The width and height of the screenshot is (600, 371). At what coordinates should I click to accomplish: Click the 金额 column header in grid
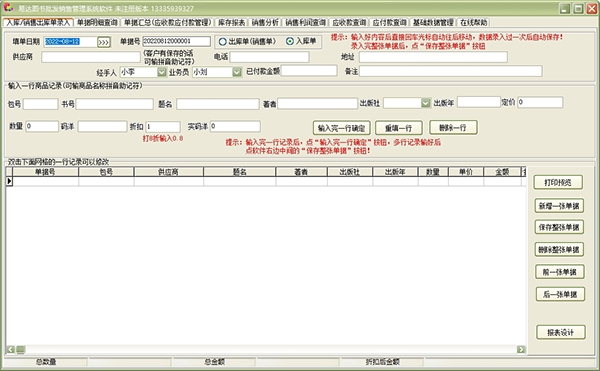[502, 172]
